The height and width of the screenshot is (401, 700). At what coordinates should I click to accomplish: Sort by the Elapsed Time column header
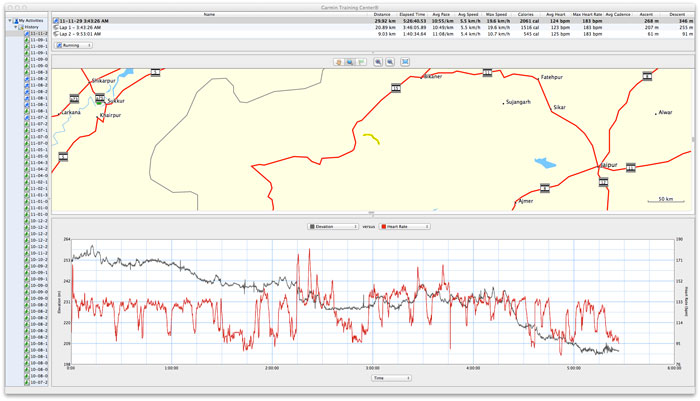(412, 15)
